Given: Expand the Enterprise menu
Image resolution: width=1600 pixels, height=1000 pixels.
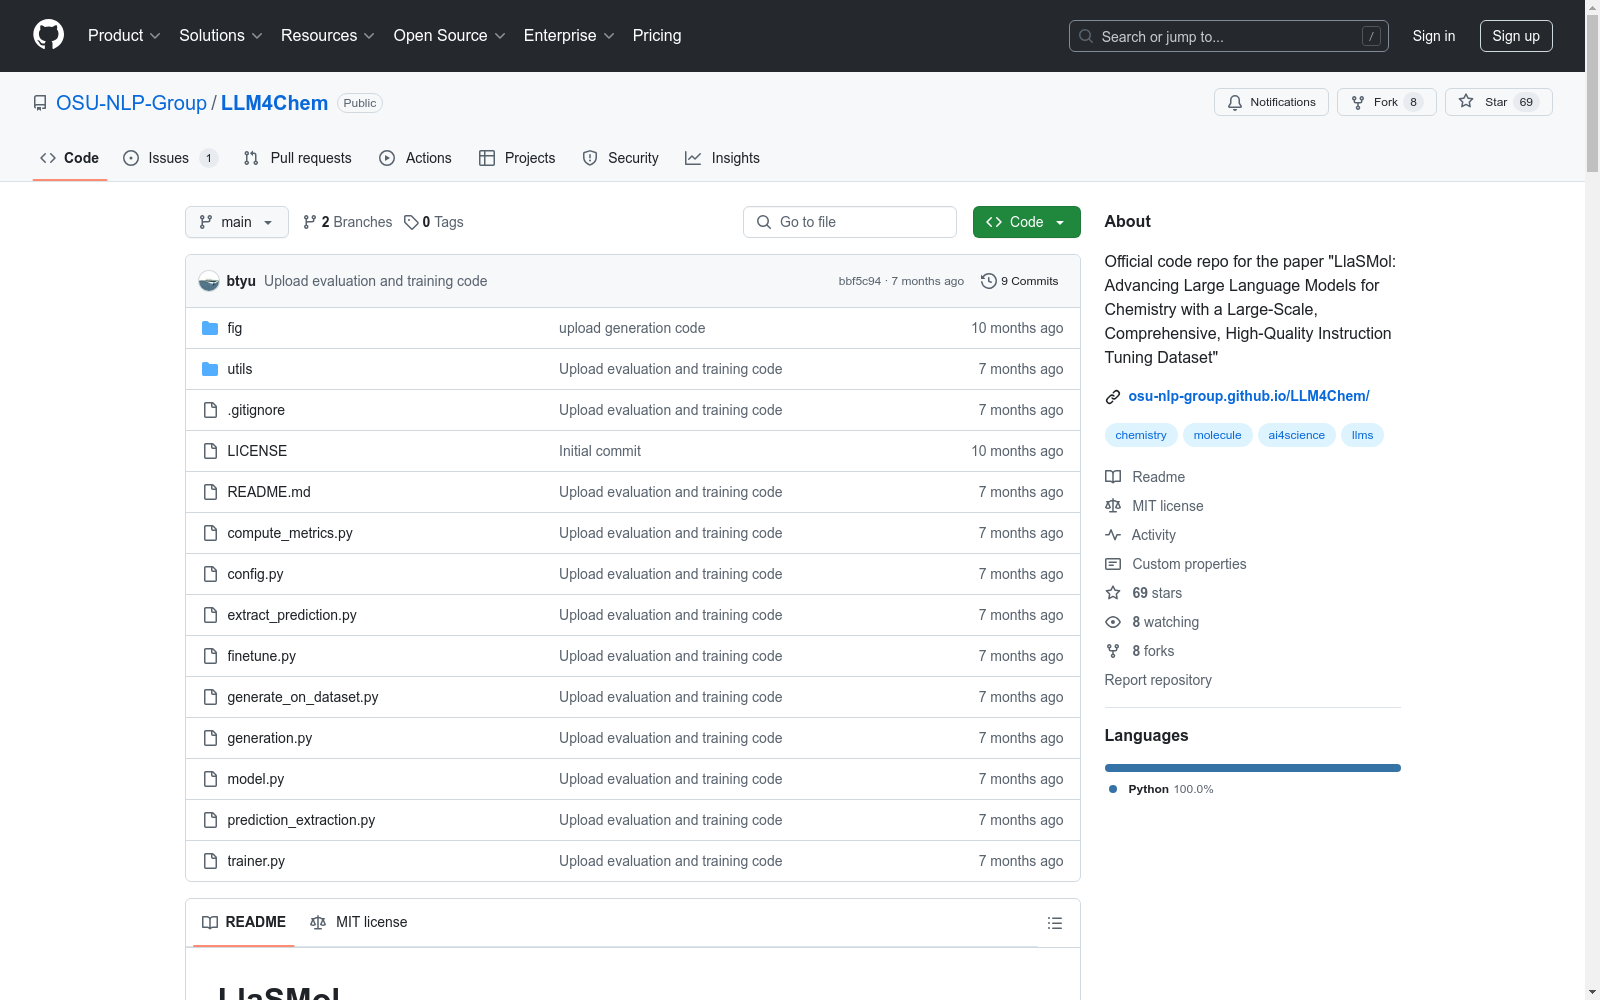Looking at the screenshot, I should [569, 36].
